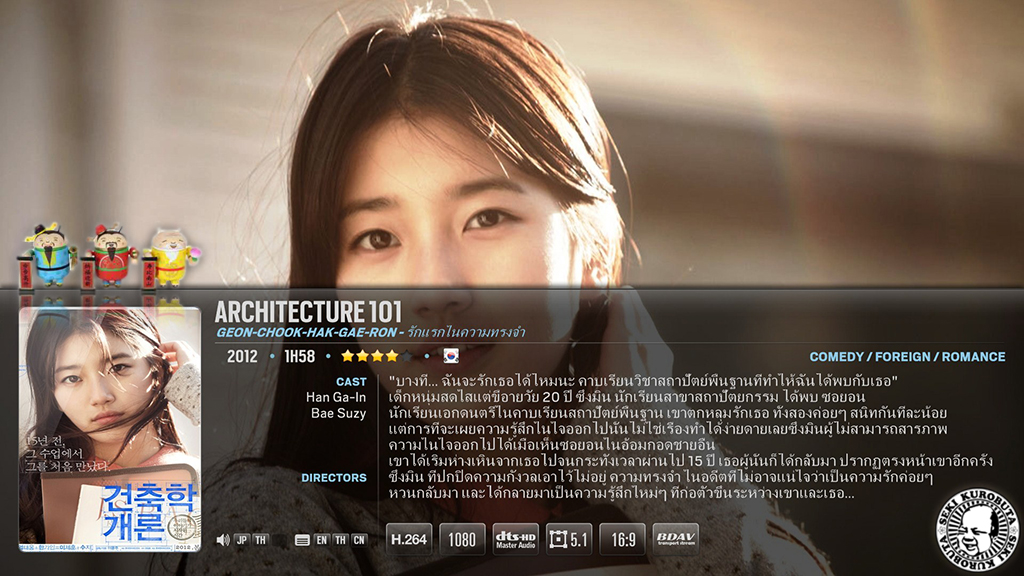Select the 16:9 aspect ratio badge
1024x576 pixels.
coord(623,539)
